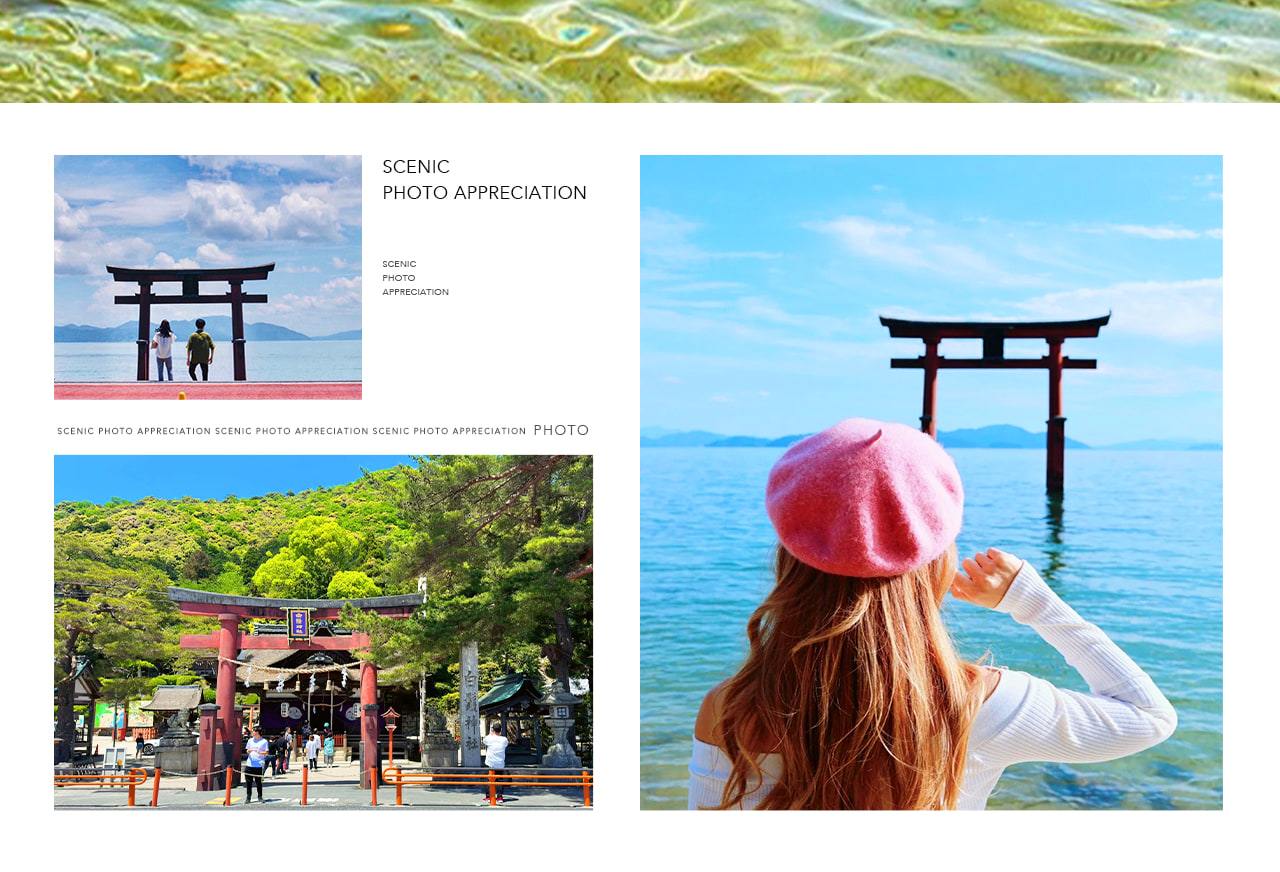This screenshot has height=872, width=1280.
Task: Open the small torii gate thumbnail photo
Action: click(x=207, y=277)
